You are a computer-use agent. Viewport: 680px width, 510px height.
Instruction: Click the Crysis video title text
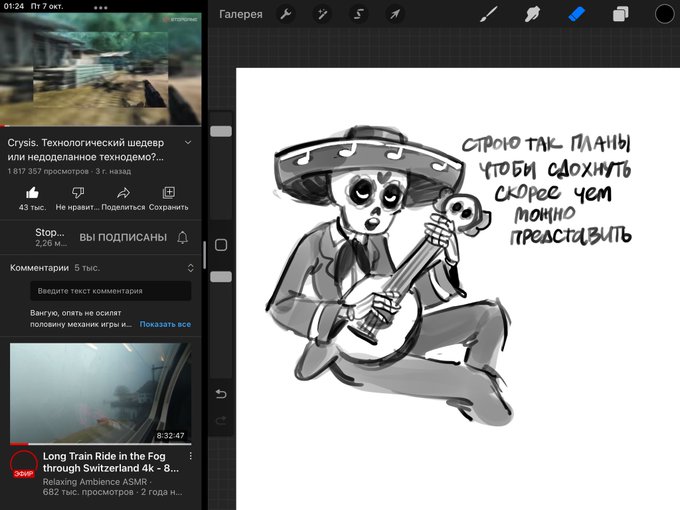(86, 150)
